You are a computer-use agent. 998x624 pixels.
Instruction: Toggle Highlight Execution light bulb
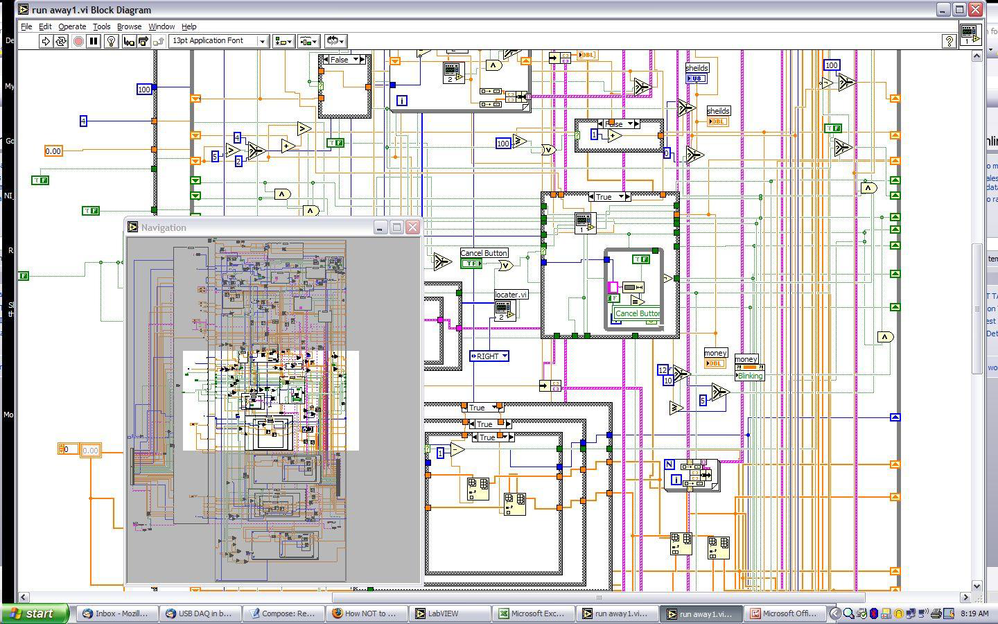tap(112, 41)
